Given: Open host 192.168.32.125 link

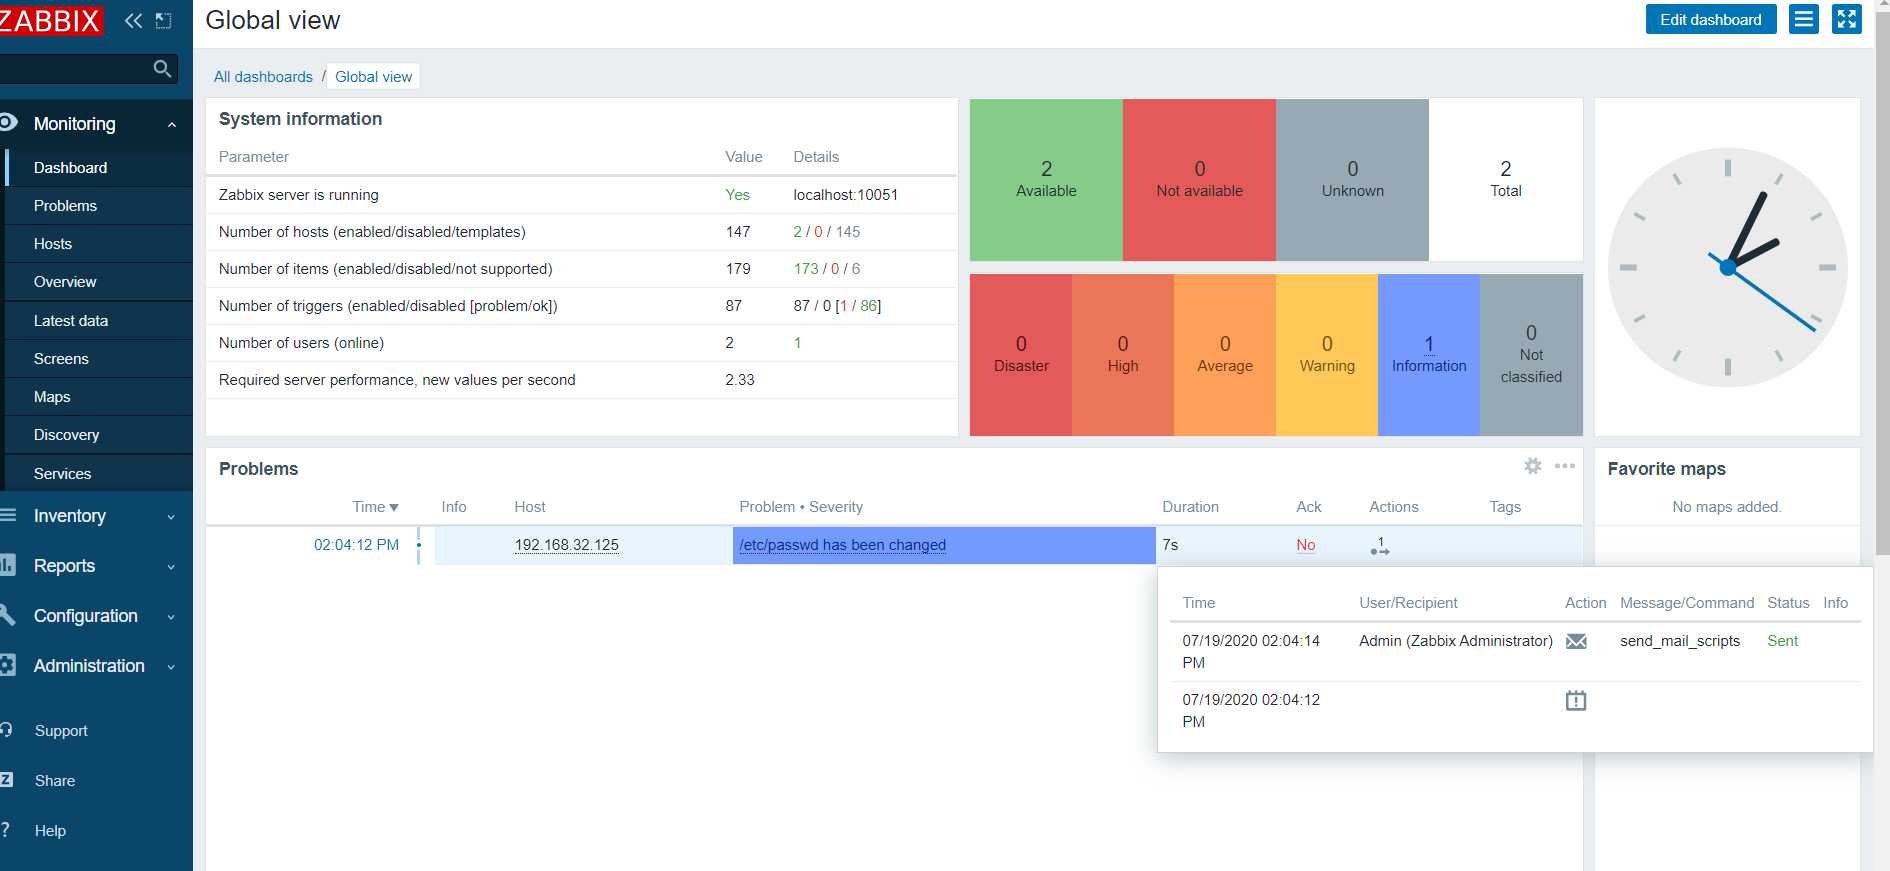Looking at the screenshot, I should (x=566, y=545).
